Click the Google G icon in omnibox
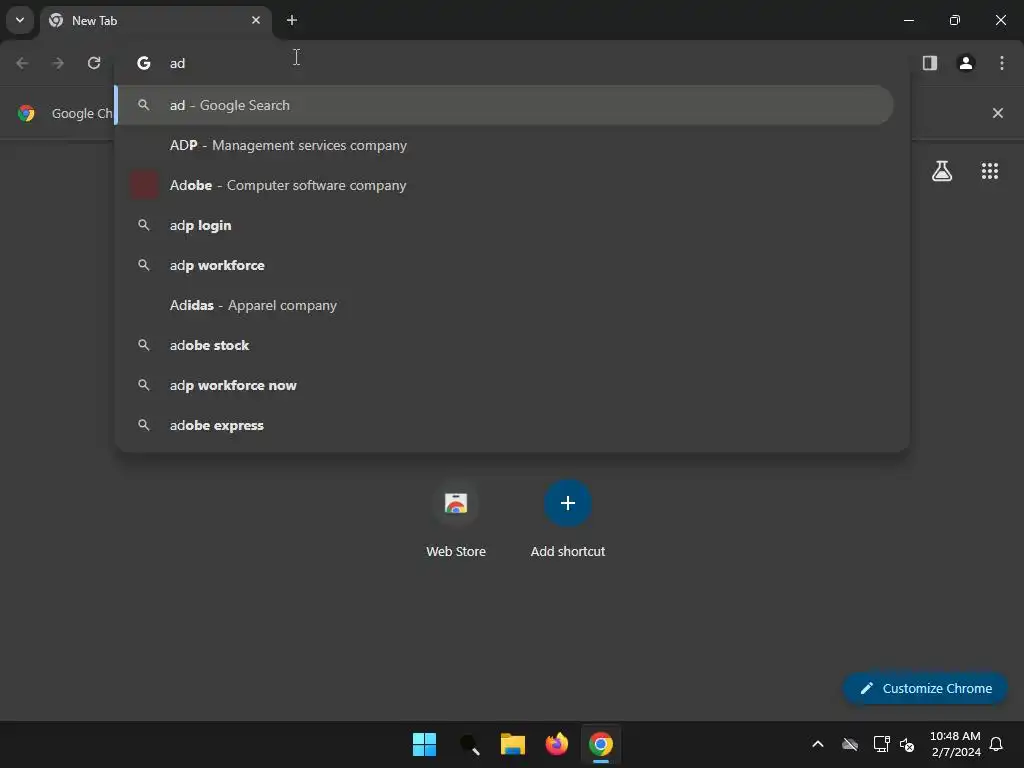The height and width of the screenshot is (768, 1024). tap(144, 63)
